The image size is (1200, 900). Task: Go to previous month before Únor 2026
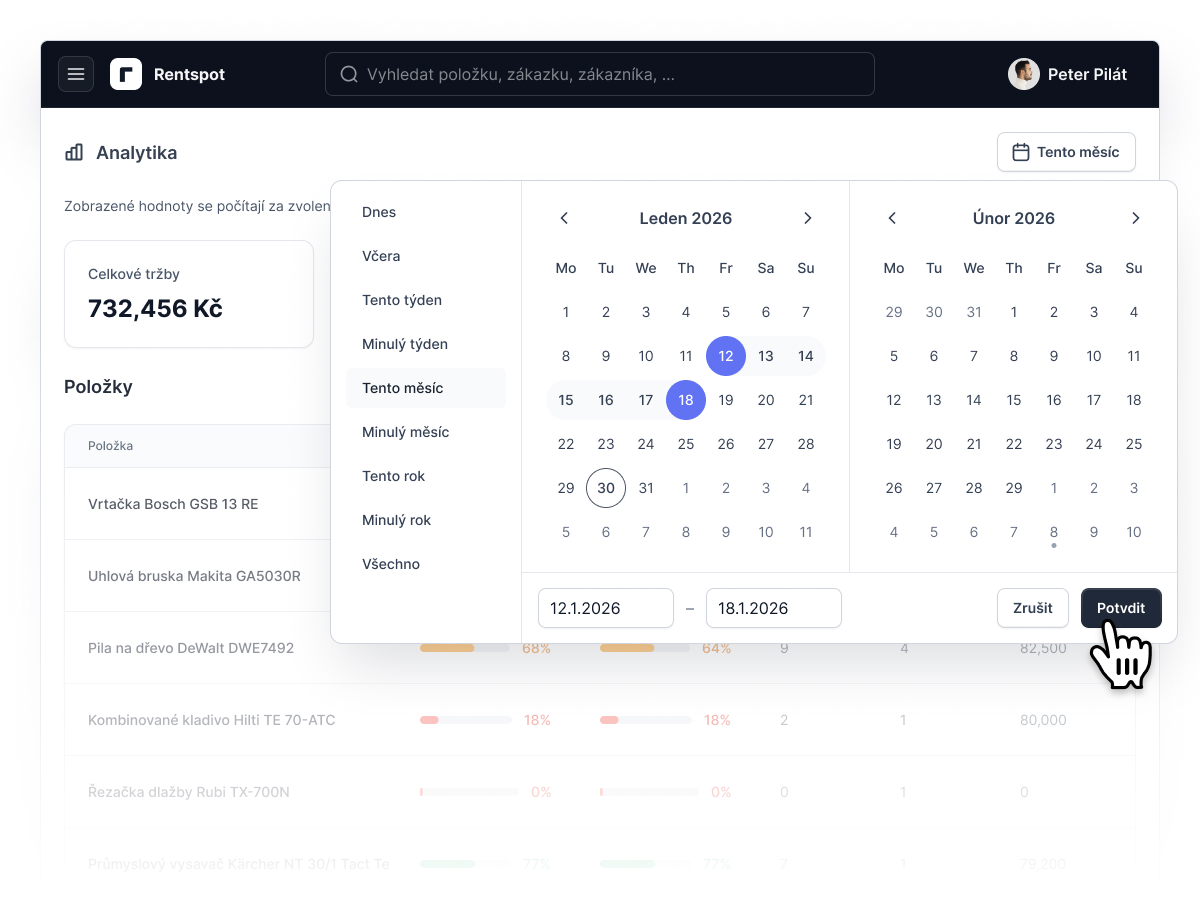[892, 218]
